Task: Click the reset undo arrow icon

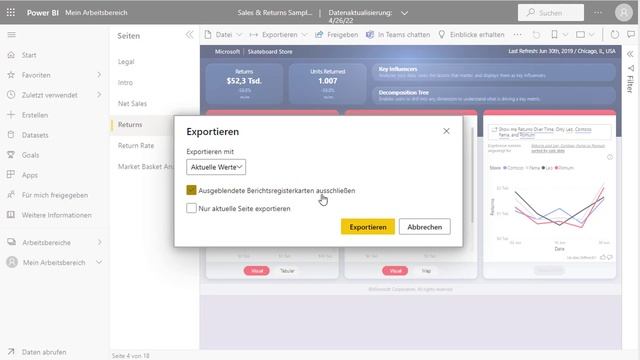Action: click(x=536, y=35)
